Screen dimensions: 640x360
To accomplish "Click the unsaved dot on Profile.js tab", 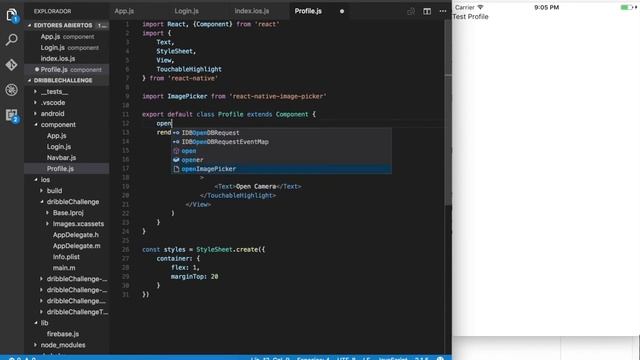I will (342, 11).
